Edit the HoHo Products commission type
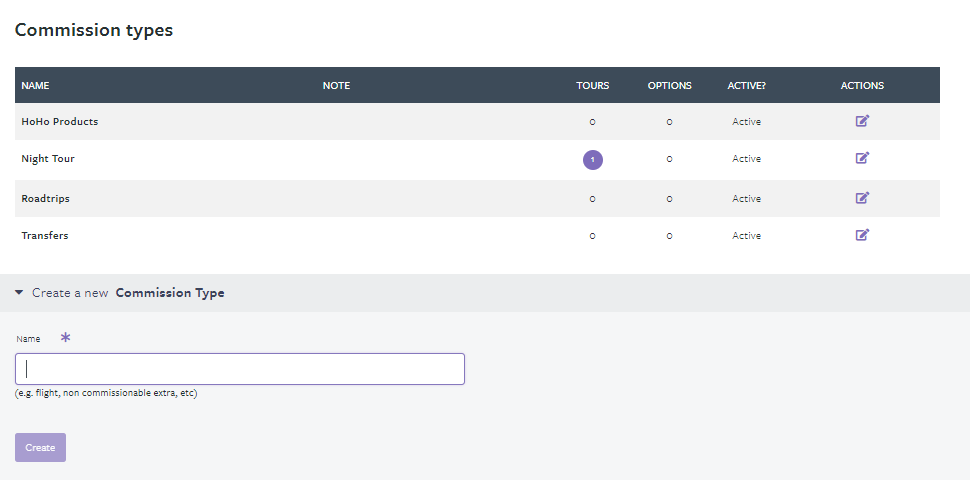 (x=862, y=121)
